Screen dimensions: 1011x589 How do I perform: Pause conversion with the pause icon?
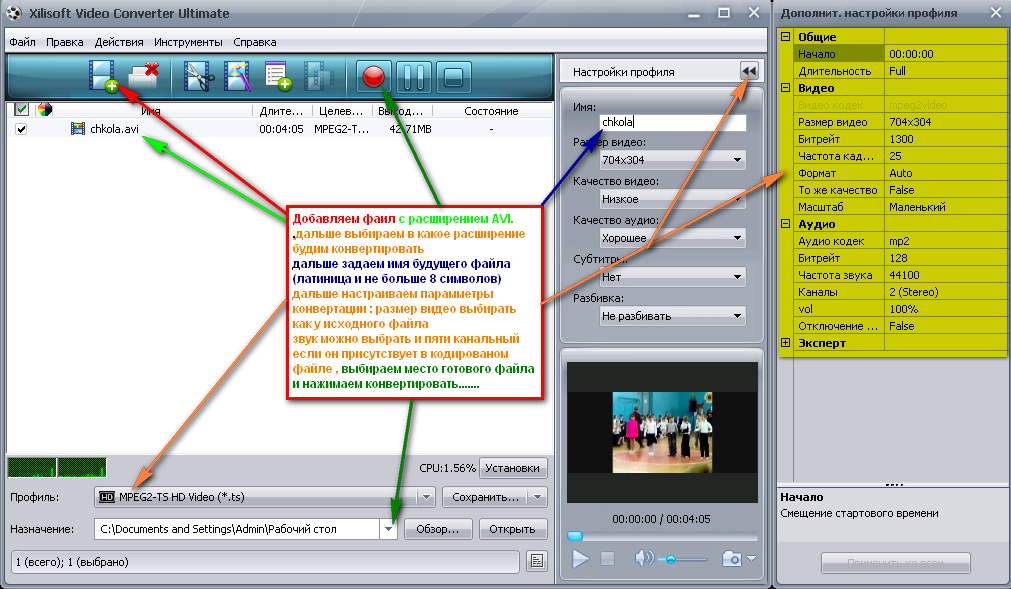(413, 77)
